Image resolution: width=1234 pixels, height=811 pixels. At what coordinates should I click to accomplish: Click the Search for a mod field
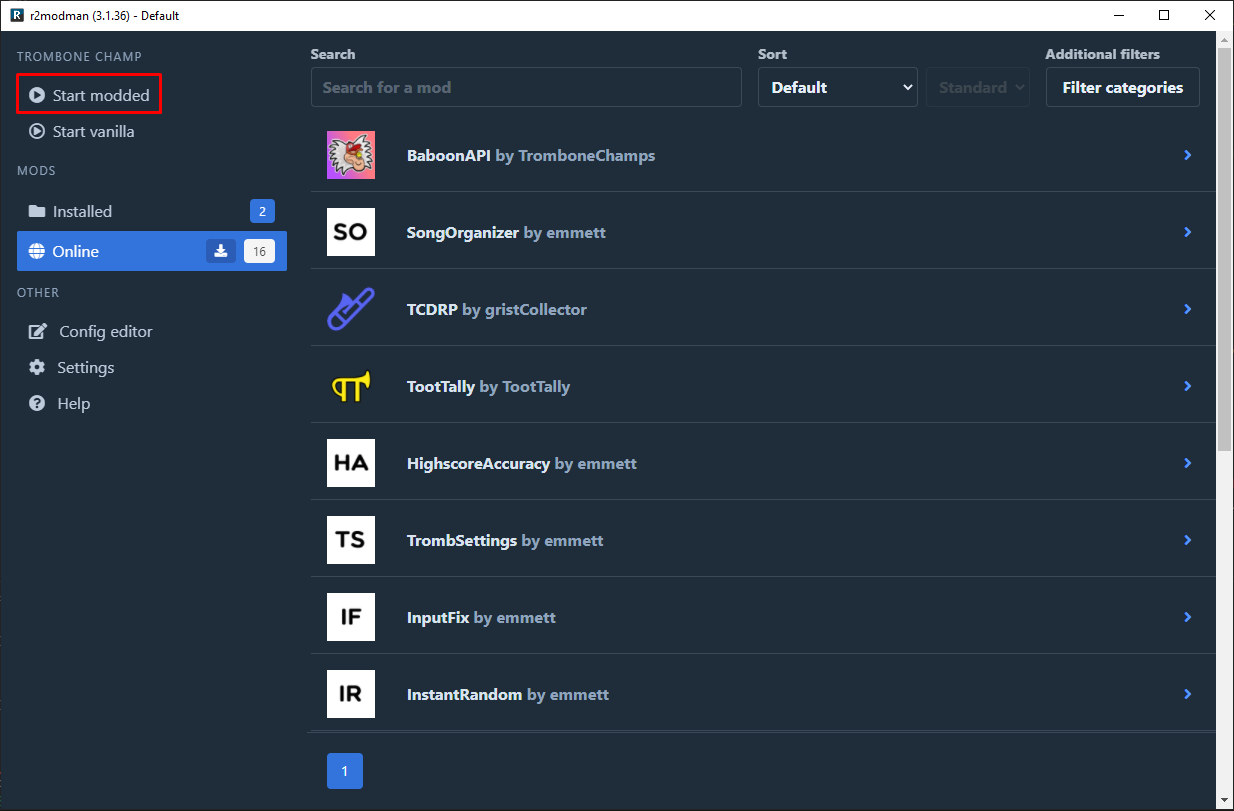point(526,87)
